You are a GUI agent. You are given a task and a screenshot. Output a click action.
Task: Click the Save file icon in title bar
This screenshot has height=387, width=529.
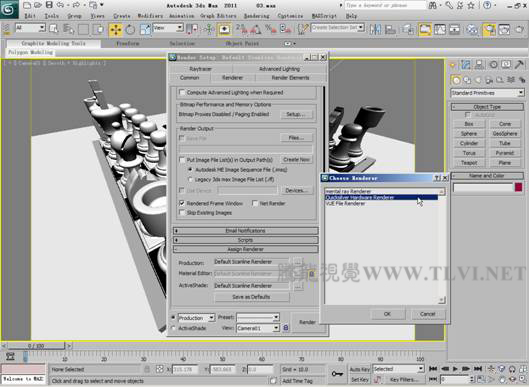click(x=49, y=5)
